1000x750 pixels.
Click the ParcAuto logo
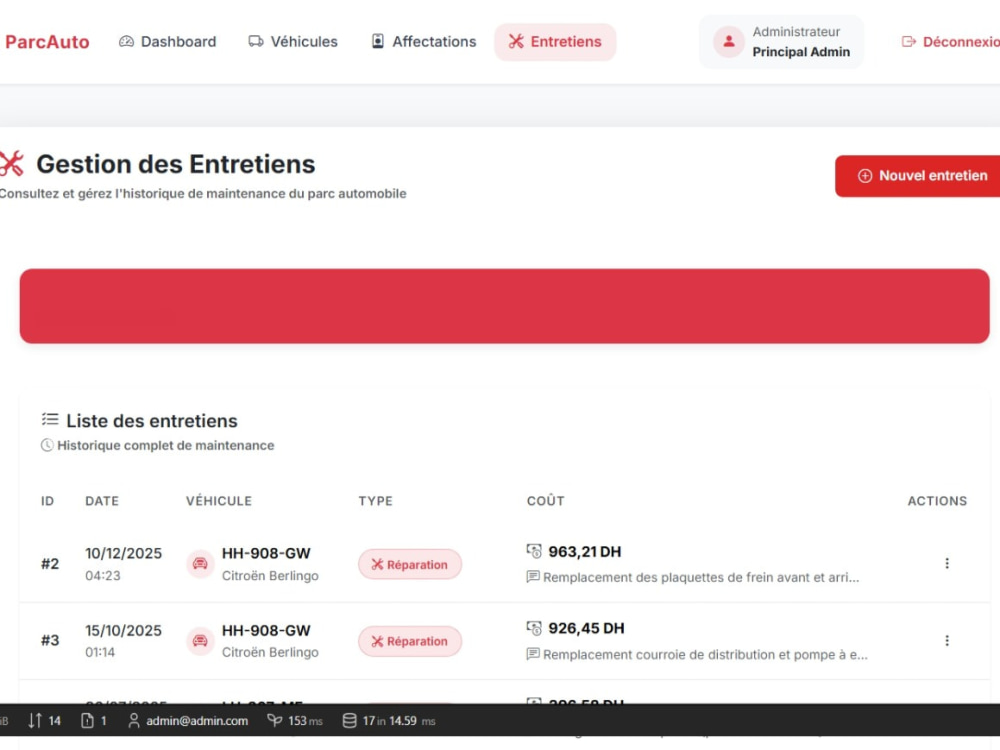[47, 41]
